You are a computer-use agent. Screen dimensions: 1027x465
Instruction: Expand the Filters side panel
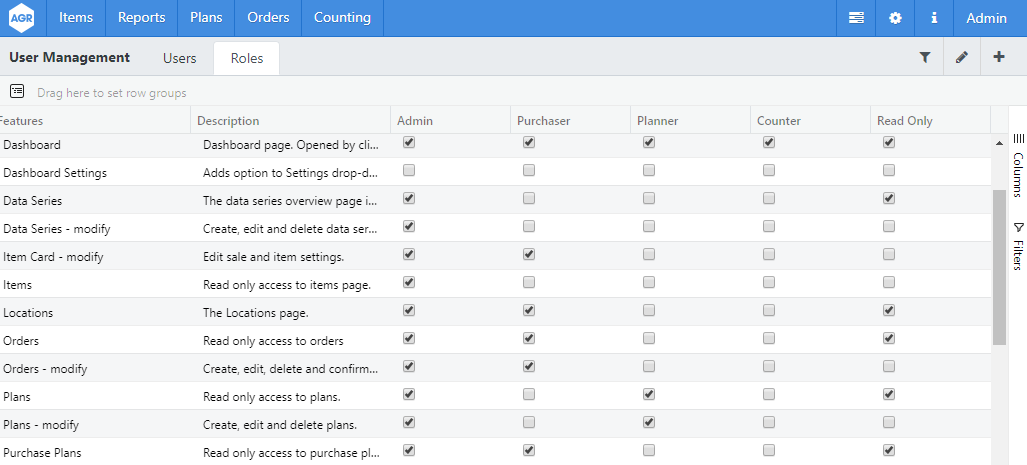click(1018, 246)
